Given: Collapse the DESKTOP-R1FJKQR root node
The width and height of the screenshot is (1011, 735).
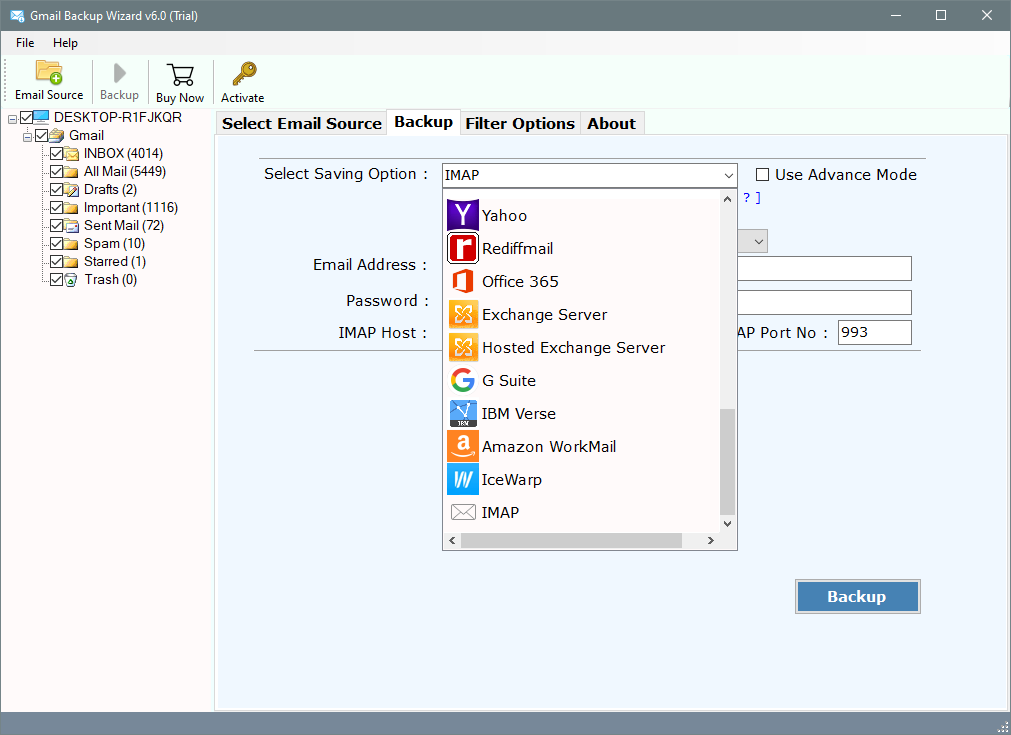Looking at the screenshot, I should (13, 117).
